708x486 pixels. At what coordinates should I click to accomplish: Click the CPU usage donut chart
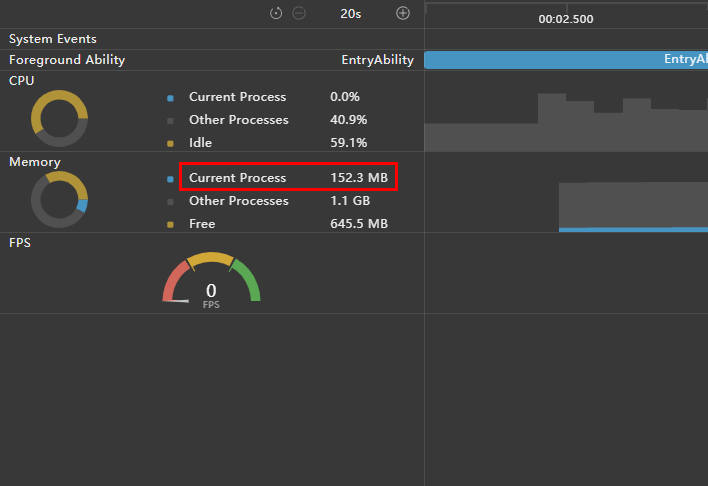[x=59, y=118]
